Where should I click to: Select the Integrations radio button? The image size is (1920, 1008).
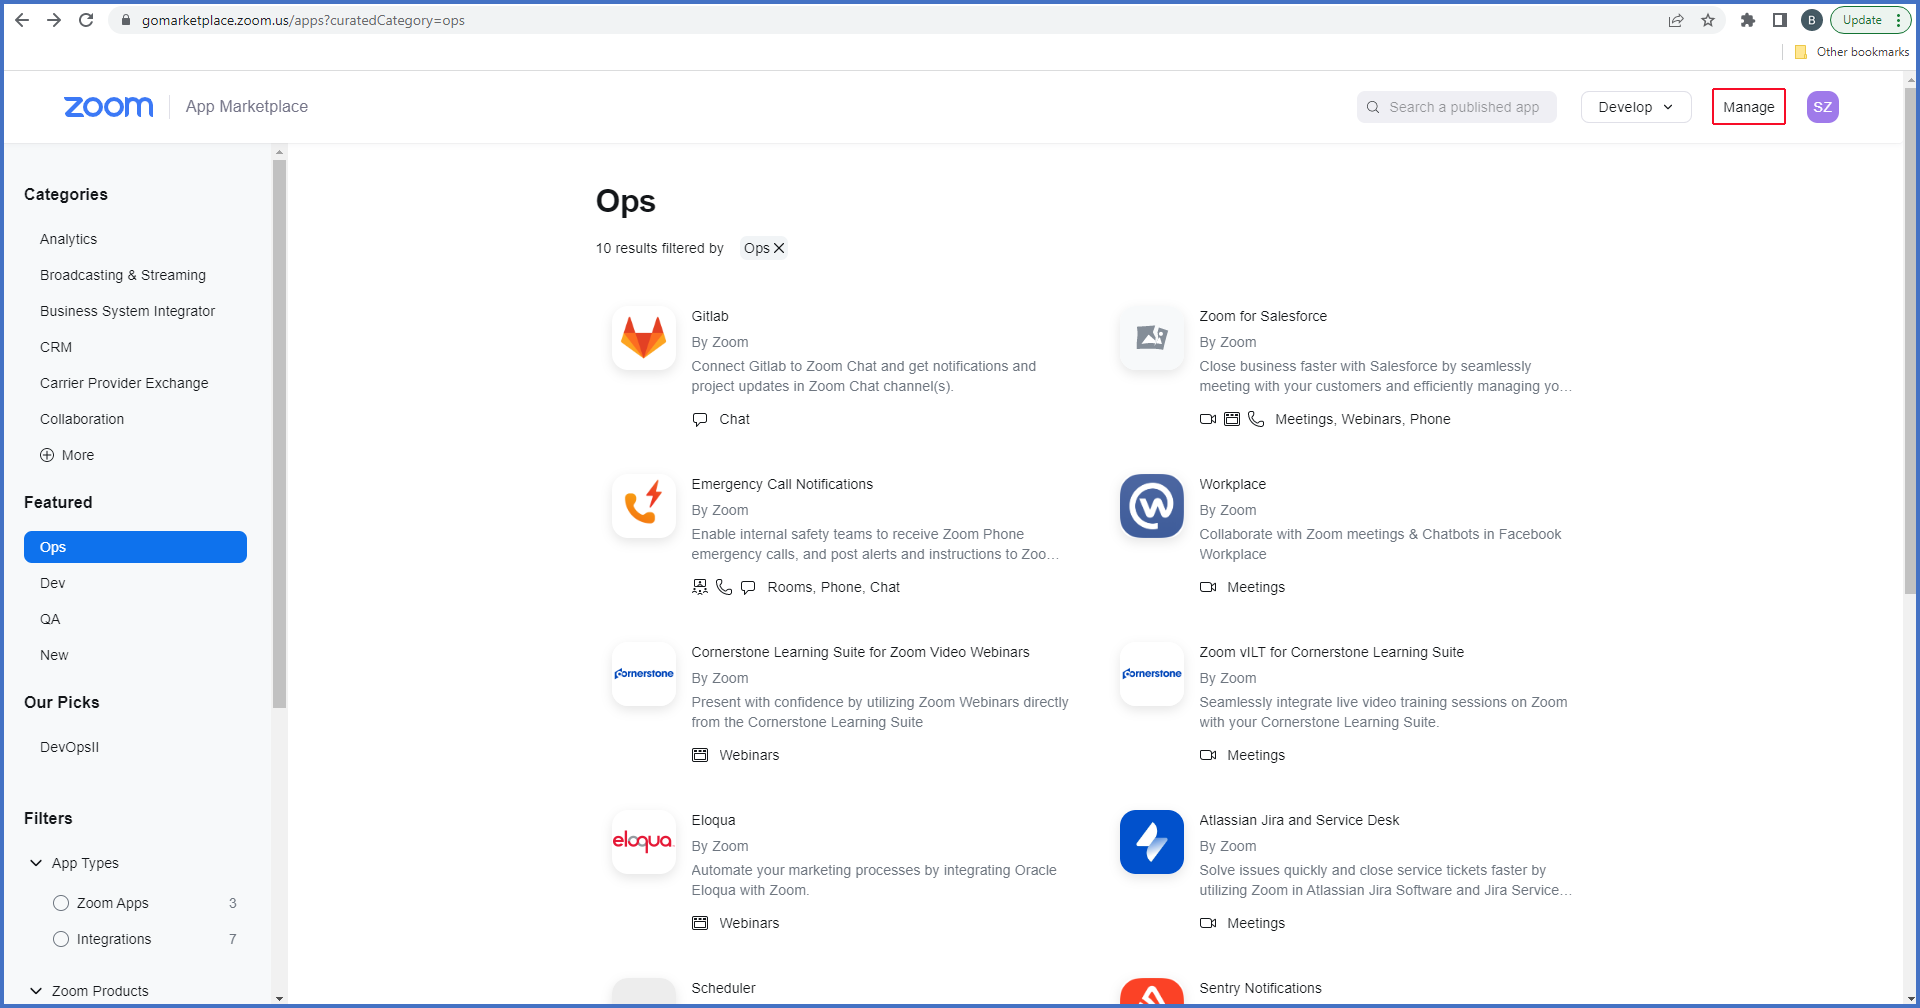click(x=61, y=939)
